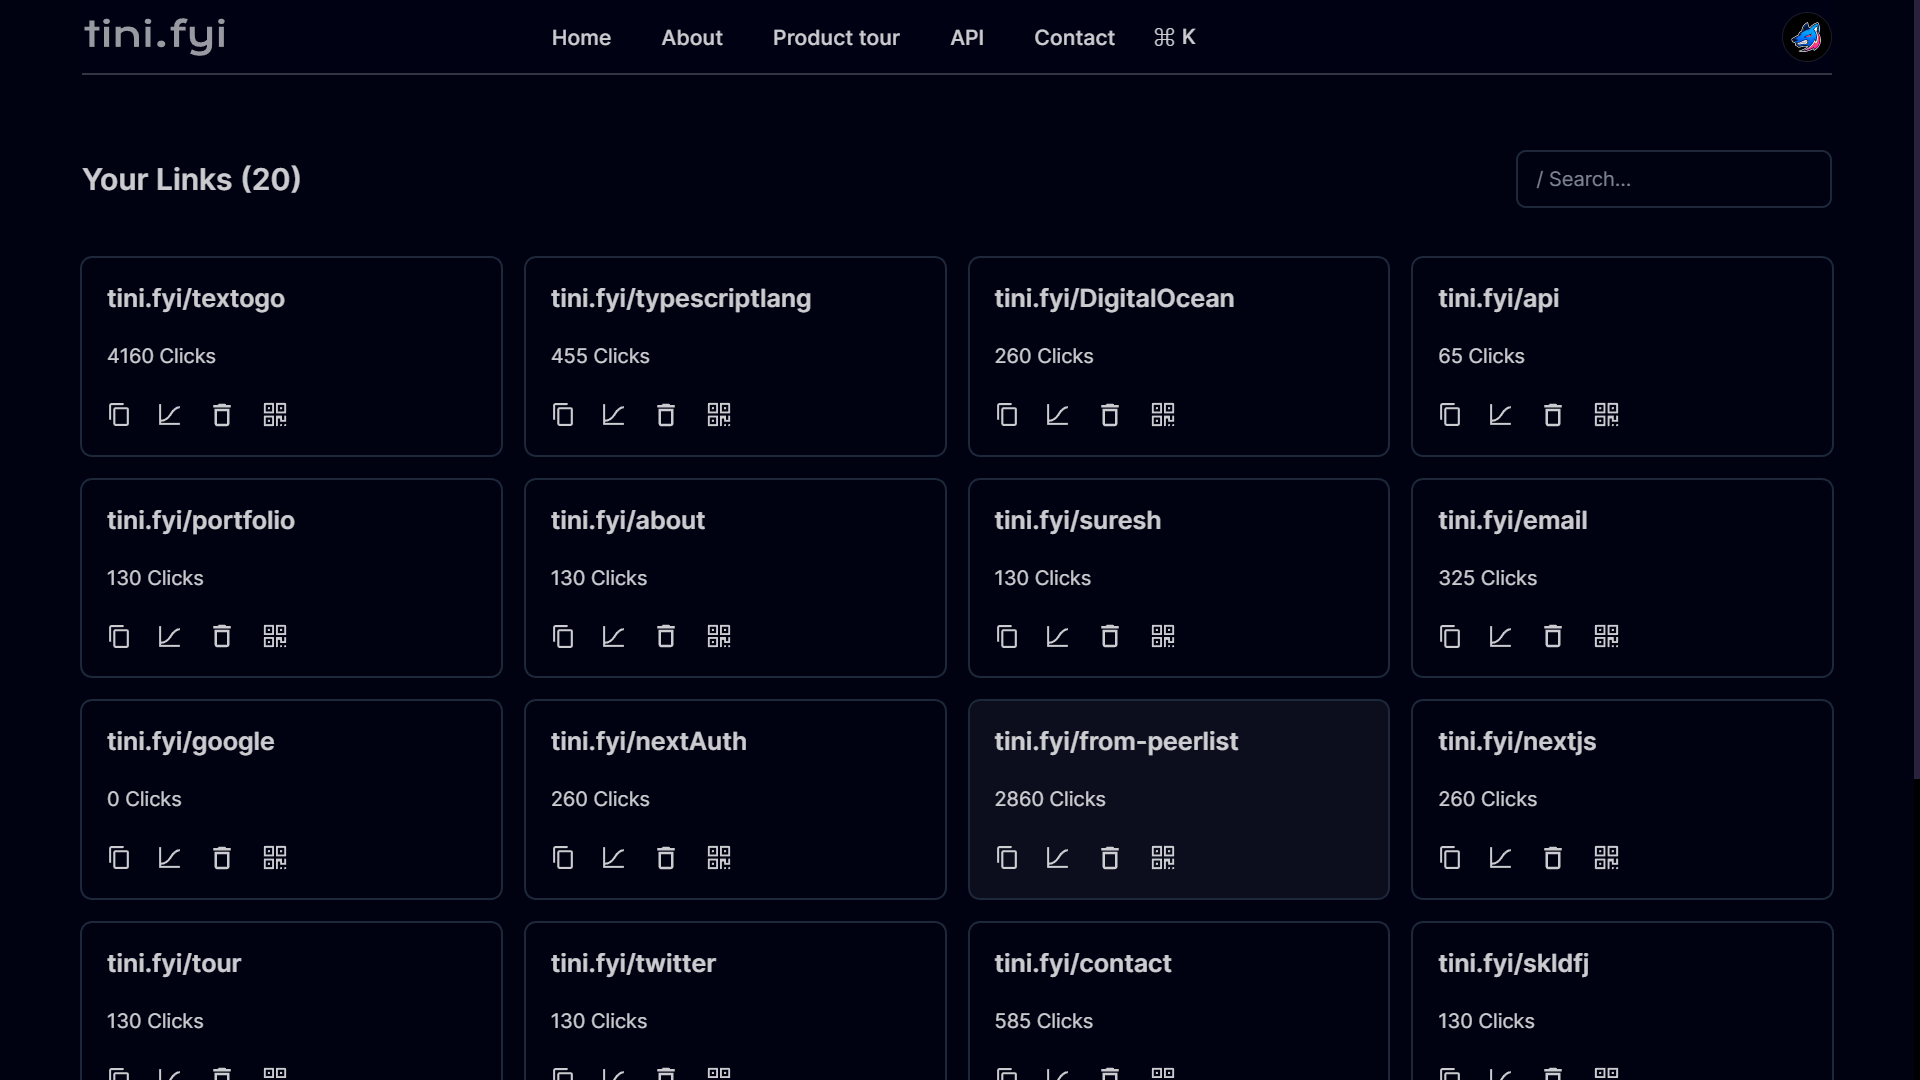
Task: Show QR code for tini.fyi/nextjs
Action: [1606, 858]
